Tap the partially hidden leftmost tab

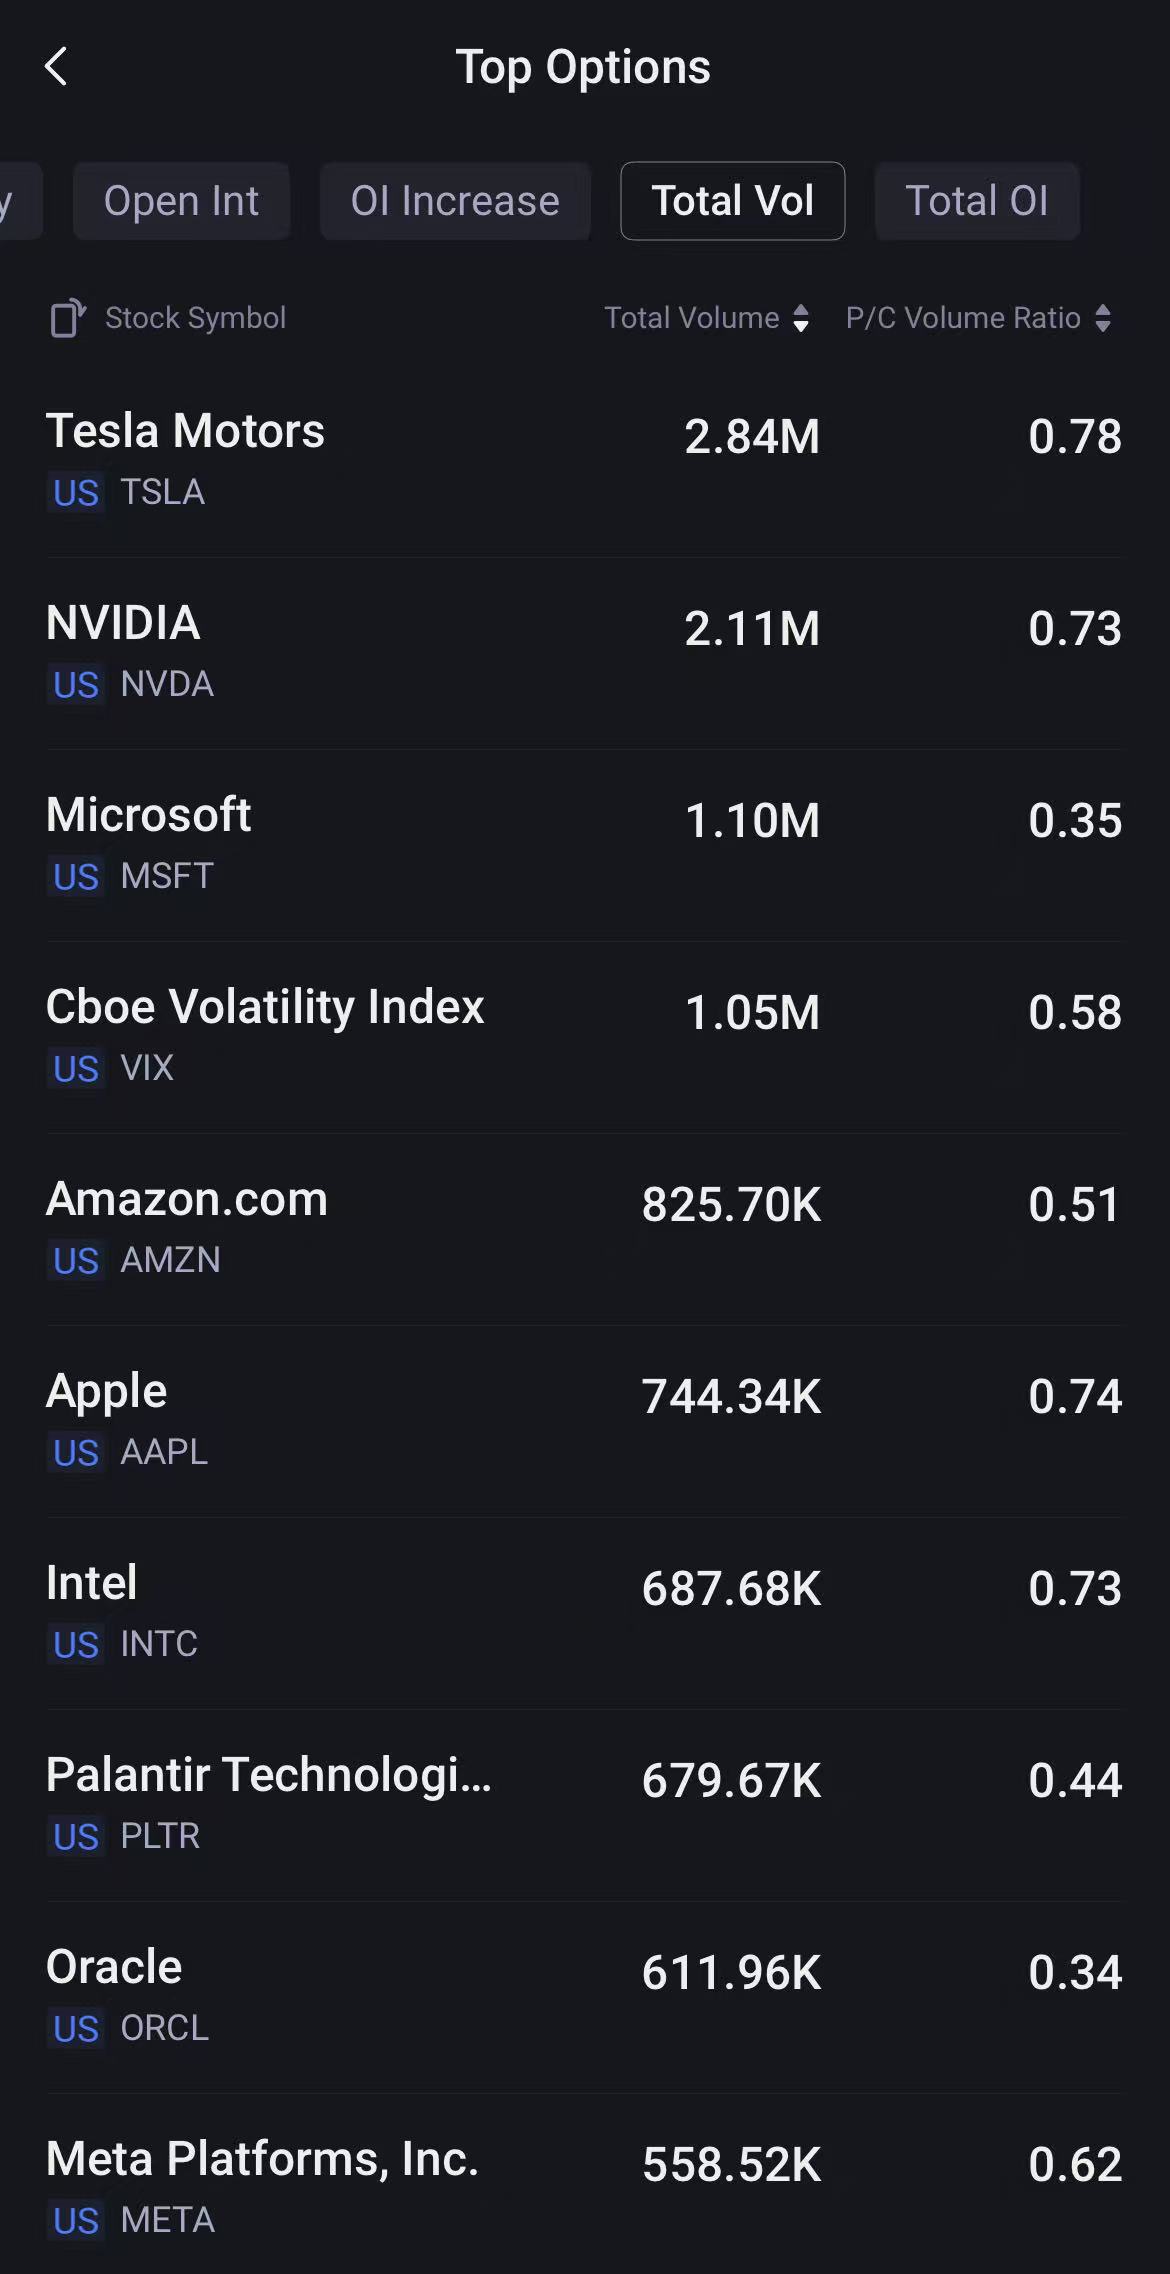tap(16, 201)
